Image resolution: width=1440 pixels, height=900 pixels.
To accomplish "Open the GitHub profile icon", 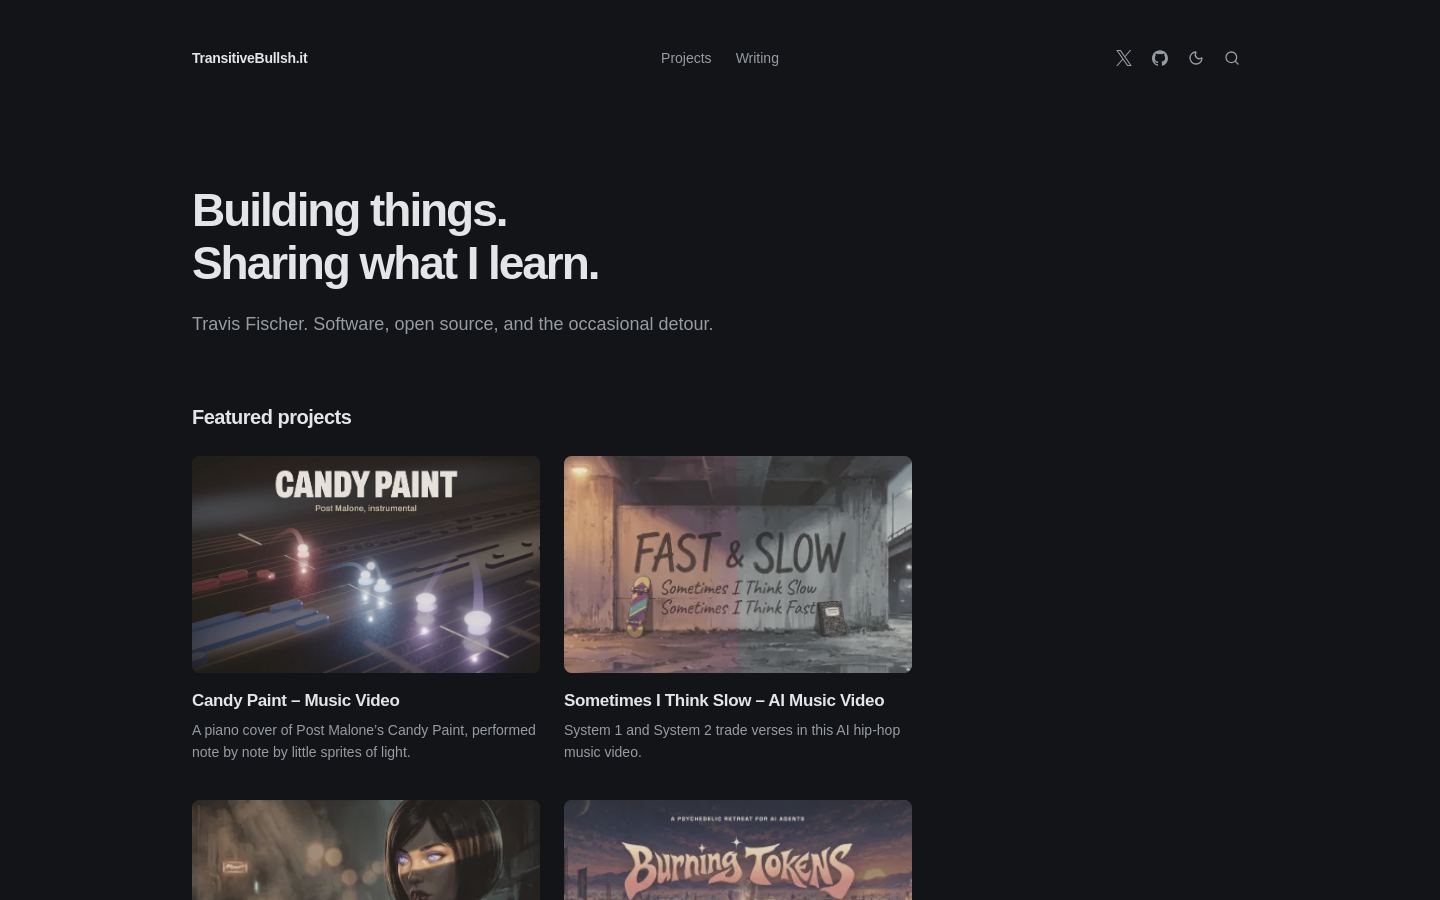I will pos(1160,58).
